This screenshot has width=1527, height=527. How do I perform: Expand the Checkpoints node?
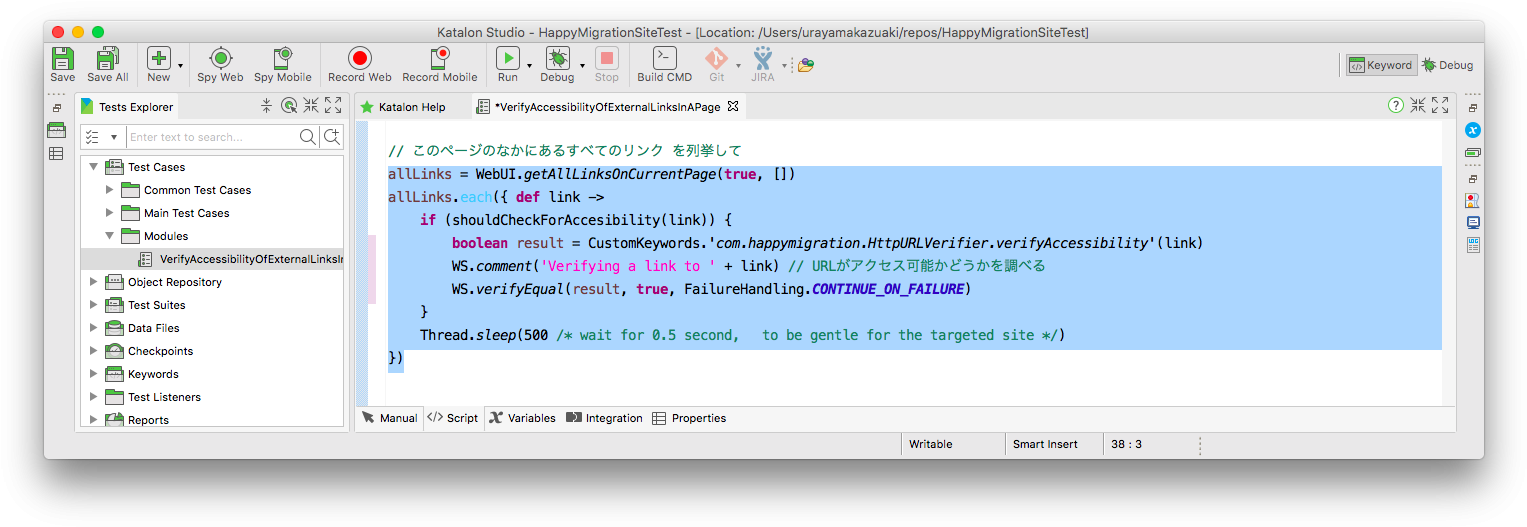pyautogui.click(x=94, y=351)
